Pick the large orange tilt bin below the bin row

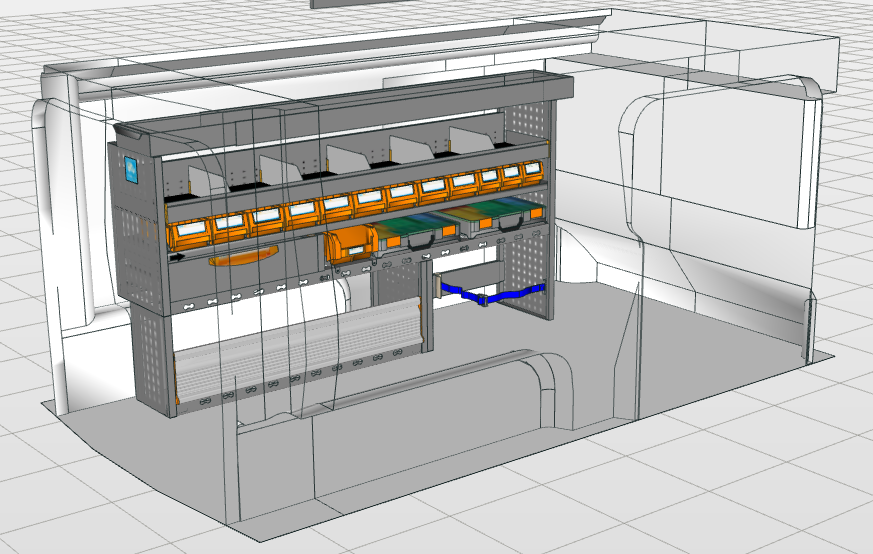[350, 243]
